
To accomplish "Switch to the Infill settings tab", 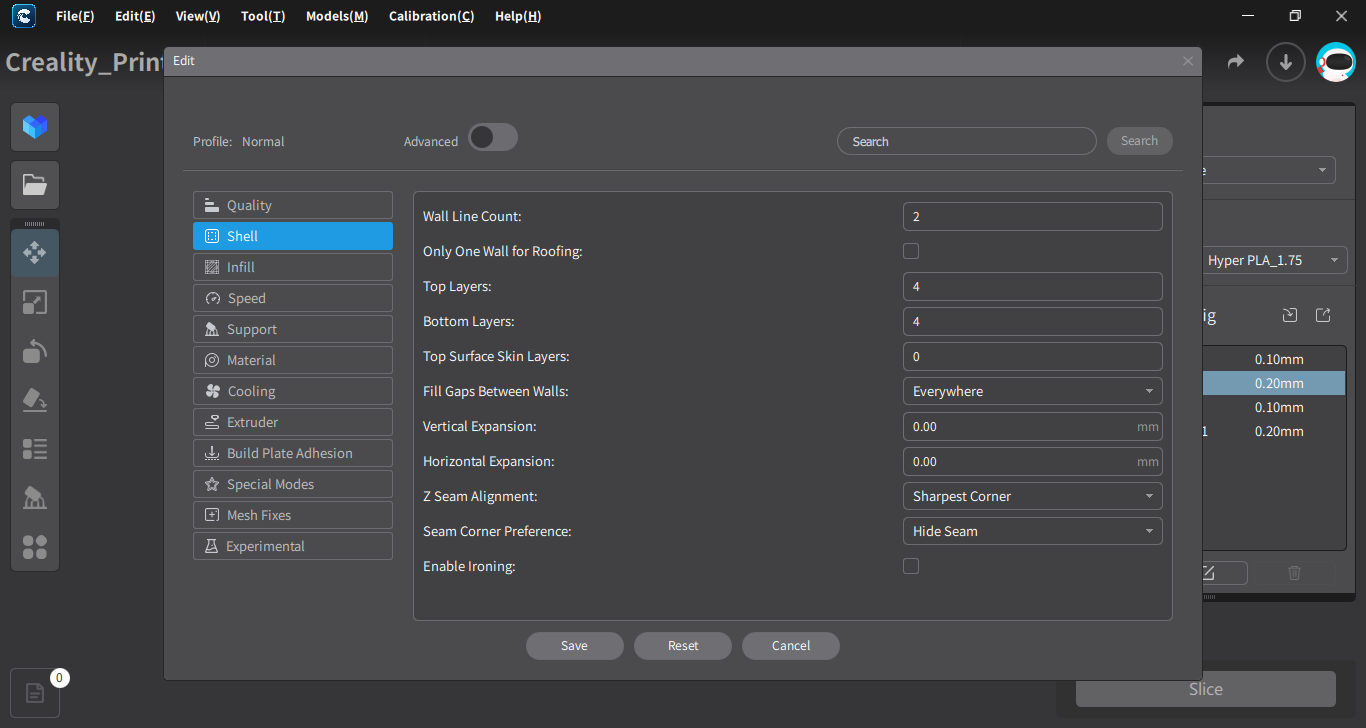I will tap(293, 267).
